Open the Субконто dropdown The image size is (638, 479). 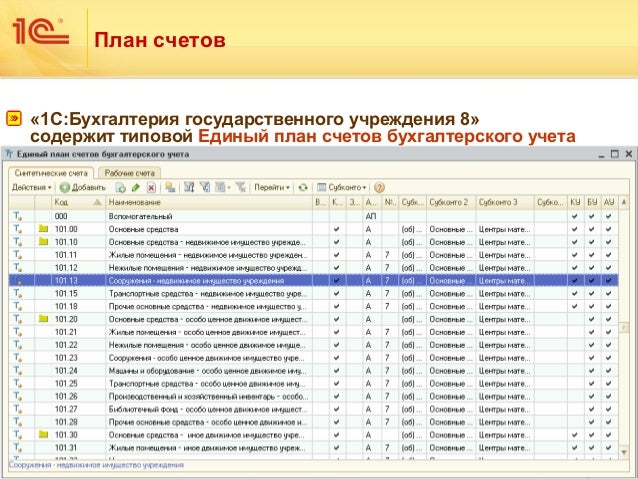342,188
